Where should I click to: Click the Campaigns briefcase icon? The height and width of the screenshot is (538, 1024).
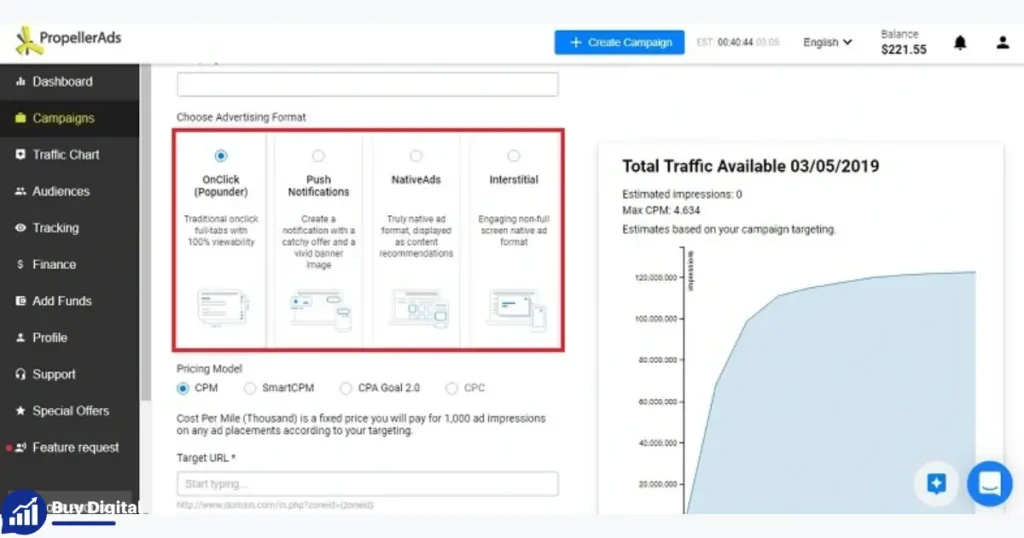[x=20, y=118]
